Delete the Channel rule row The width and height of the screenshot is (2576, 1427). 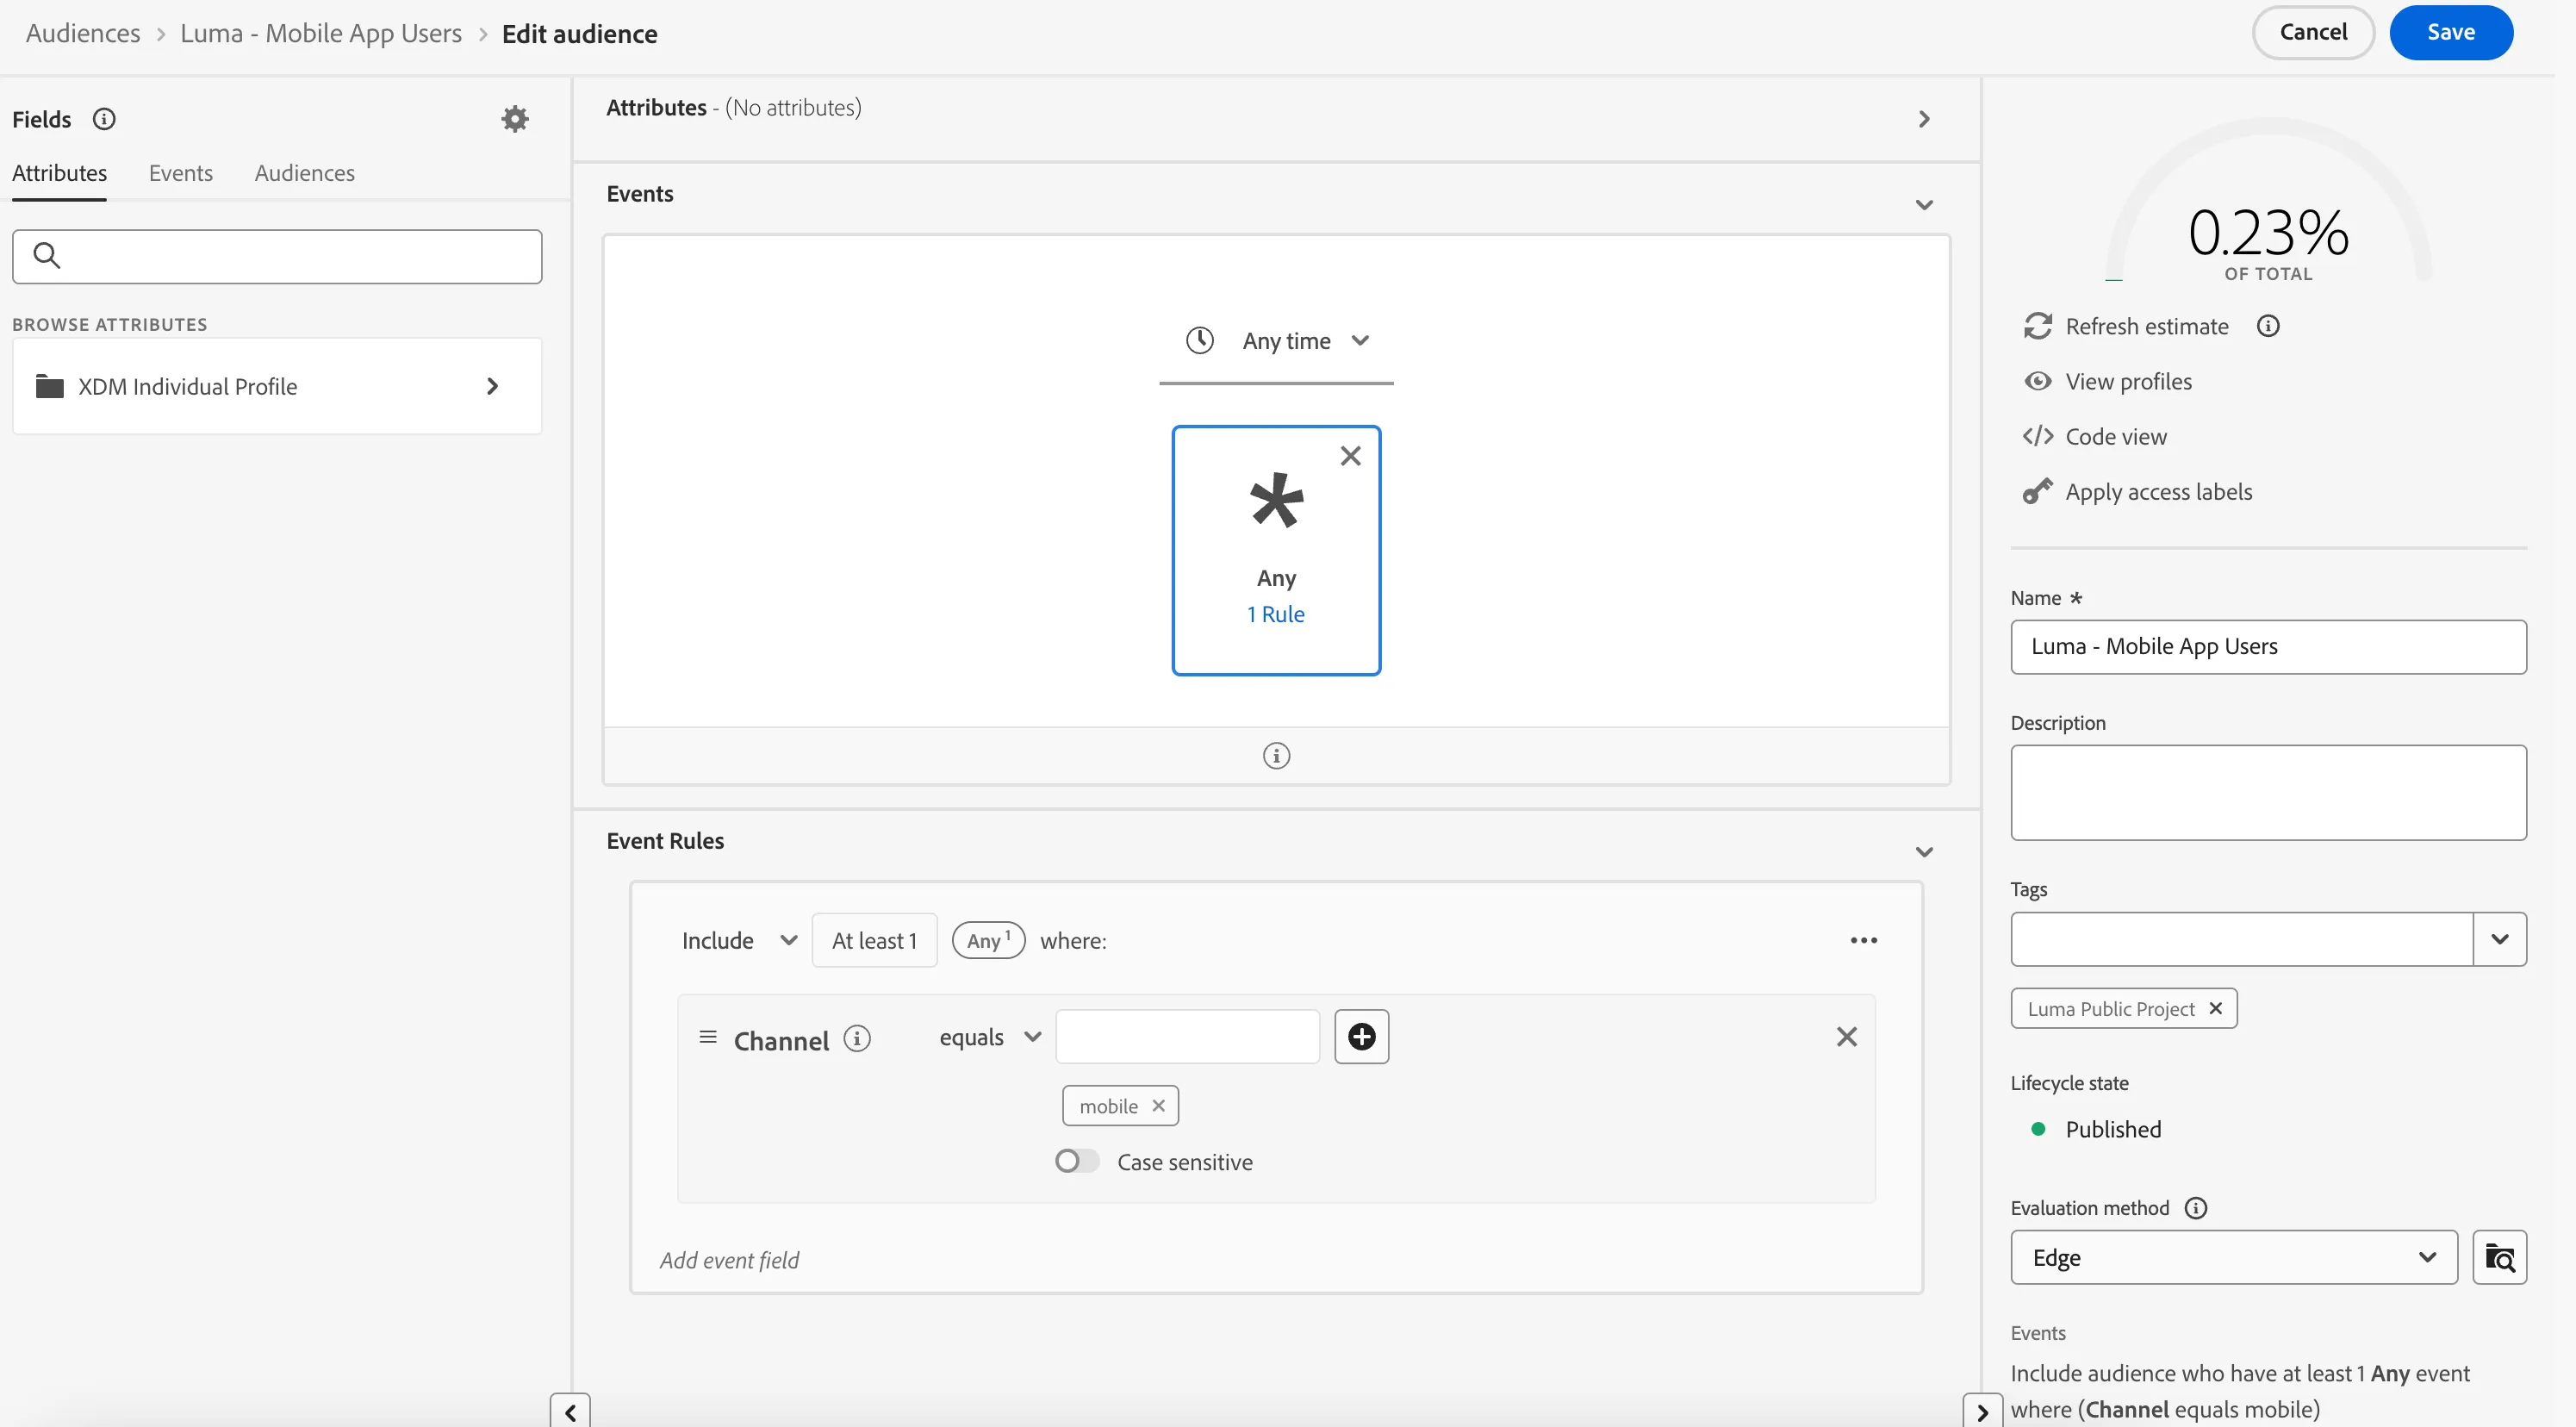[x=1846, y=1036]
